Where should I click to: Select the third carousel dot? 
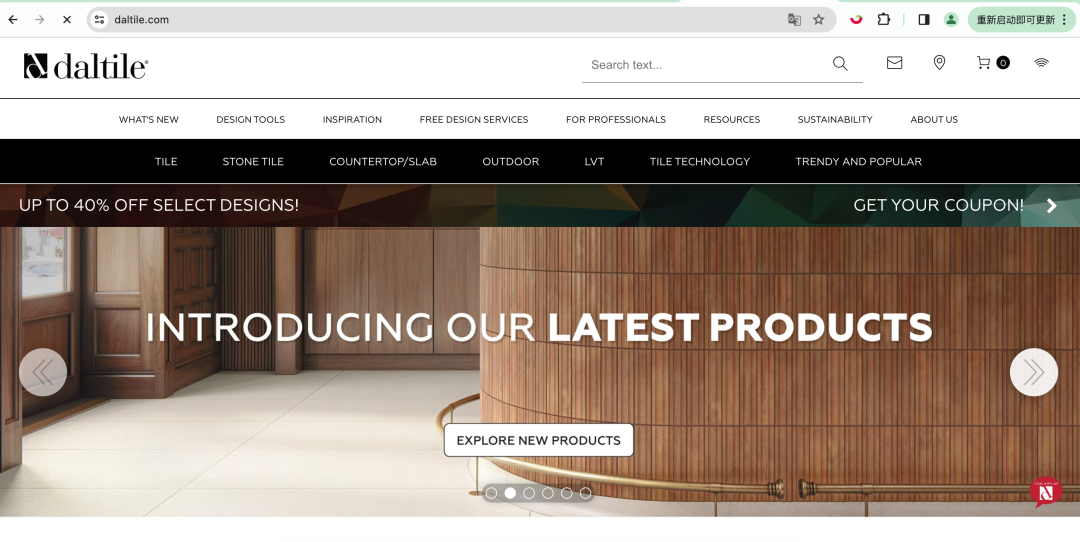(529, 493)
